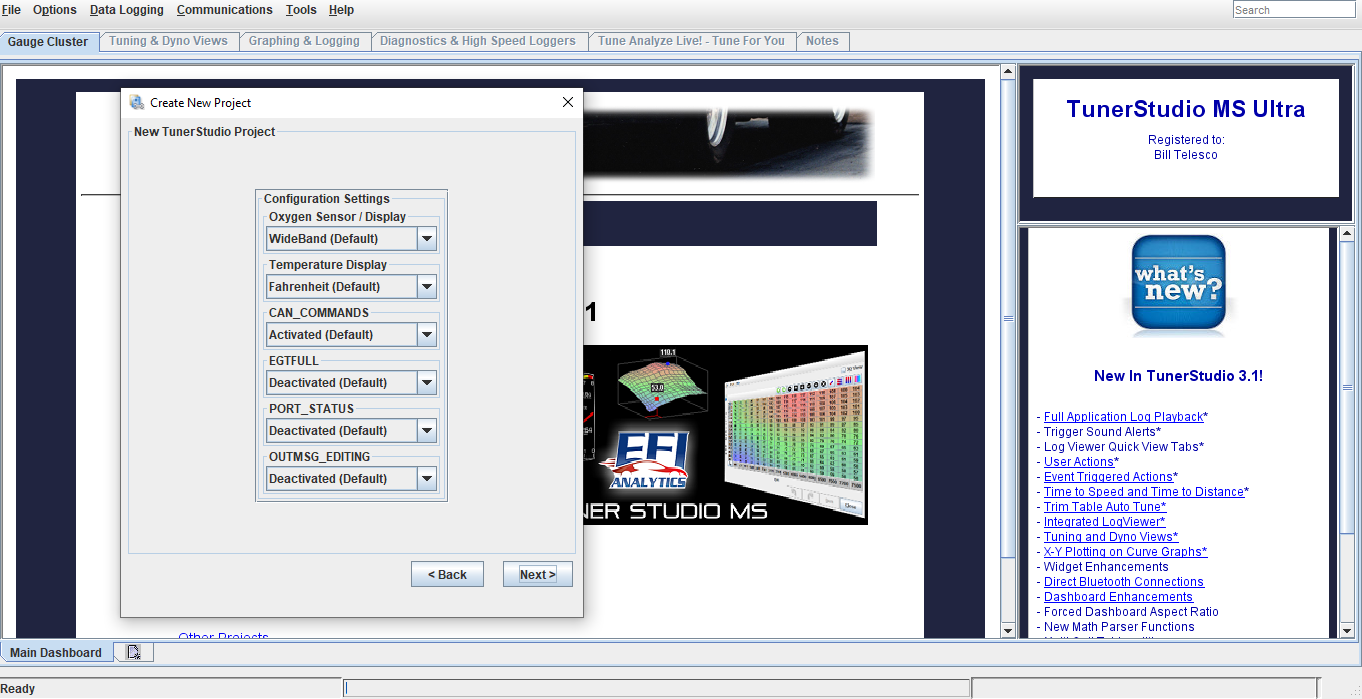1362x699 pixels.
Task: Open Trim Table Auto Tune link
Action: (1105, 507)
